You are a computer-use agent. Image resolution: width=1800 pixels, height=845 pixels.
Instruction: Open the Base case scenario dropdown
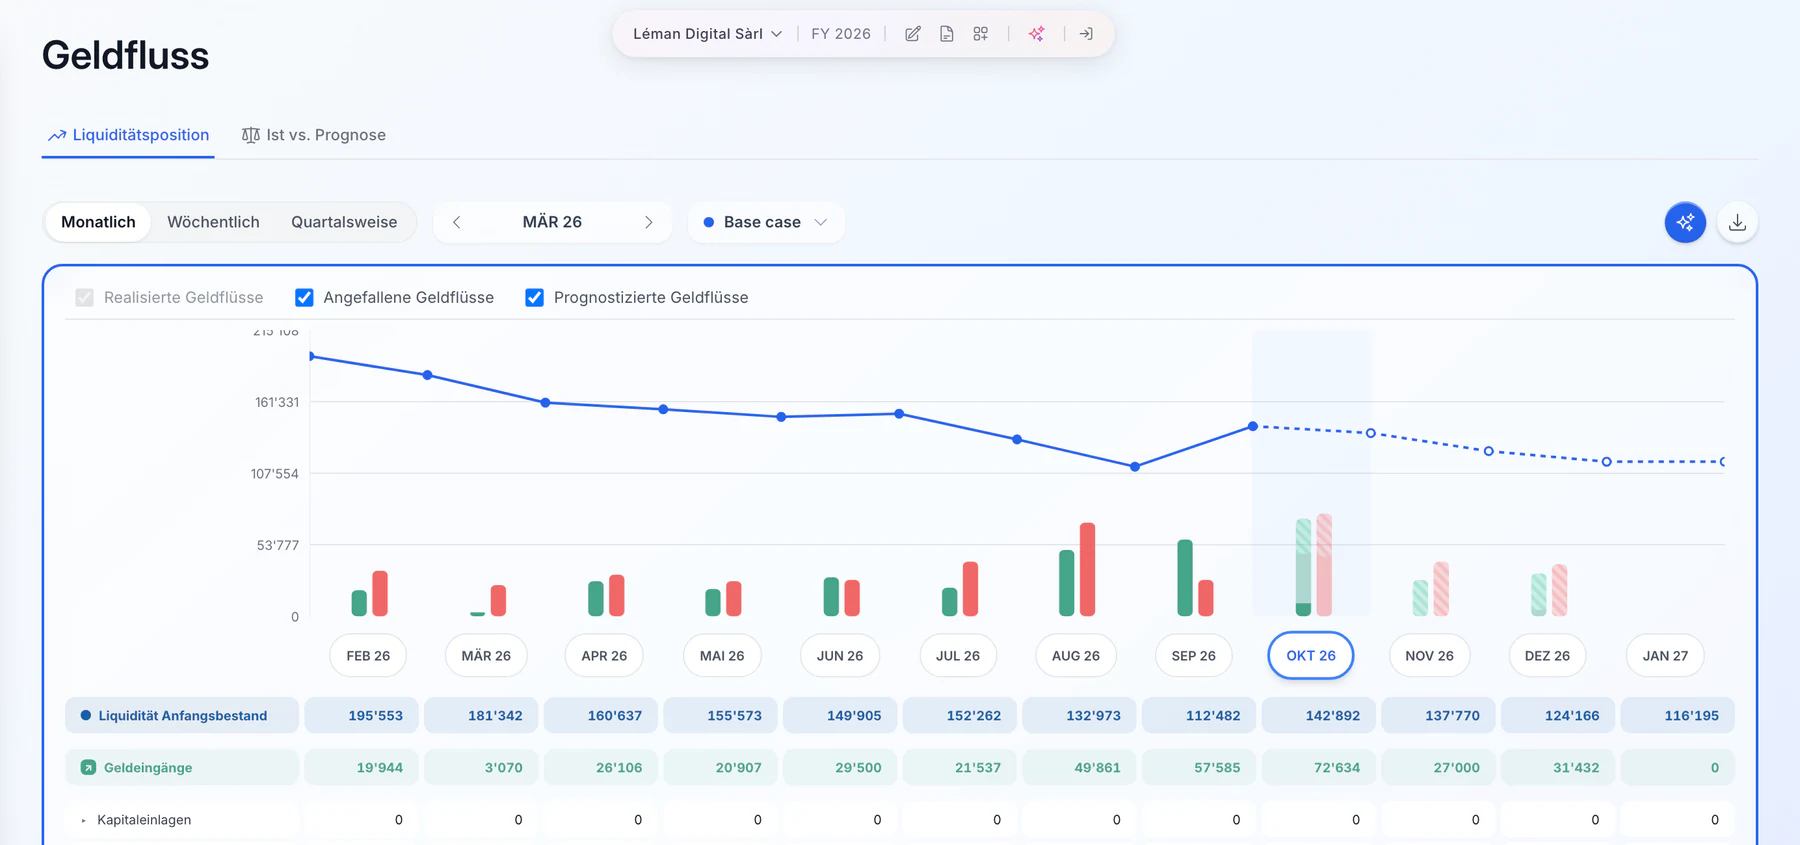(x=766, y=222)
